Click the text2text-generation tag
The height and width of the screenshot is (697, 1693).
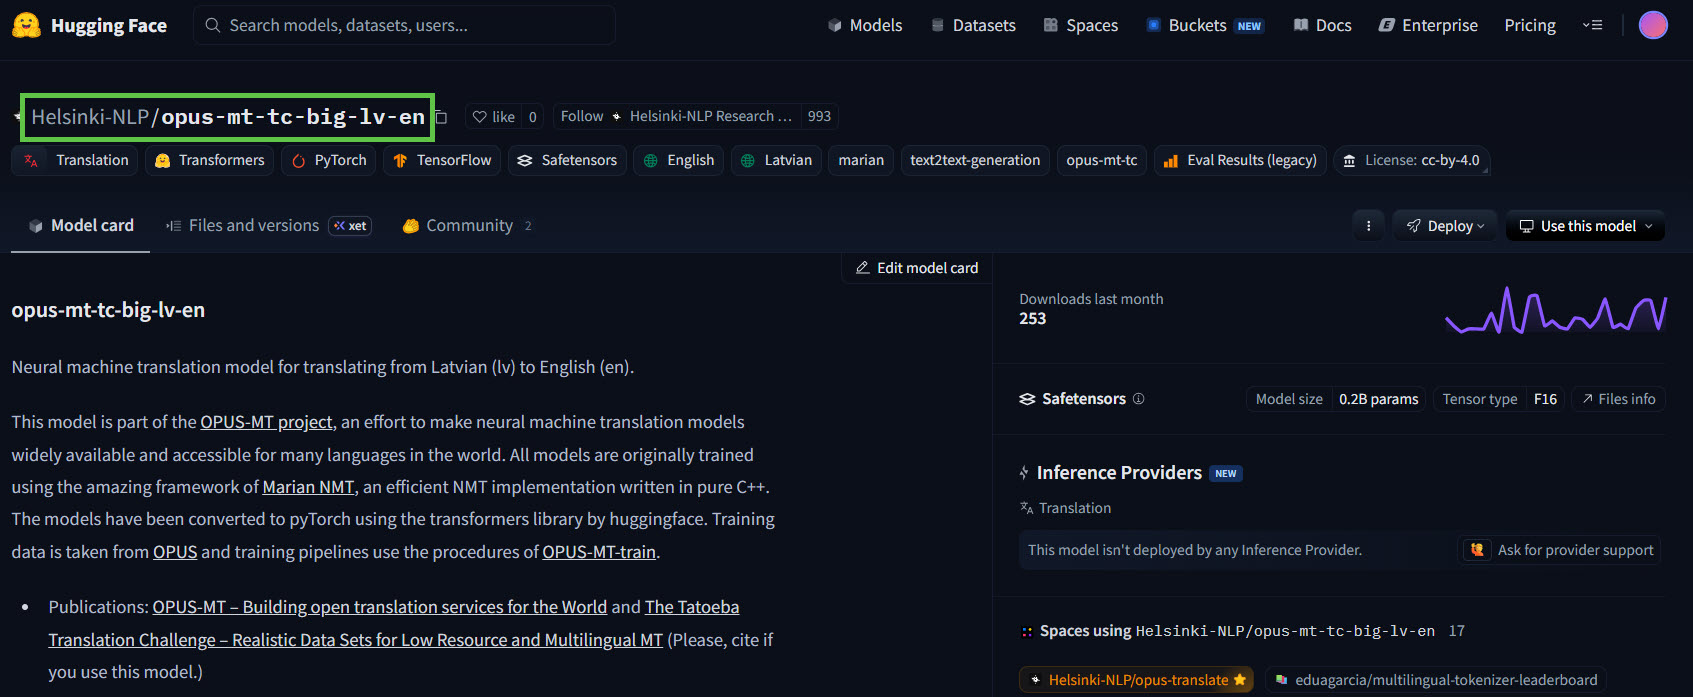point(975,160)
